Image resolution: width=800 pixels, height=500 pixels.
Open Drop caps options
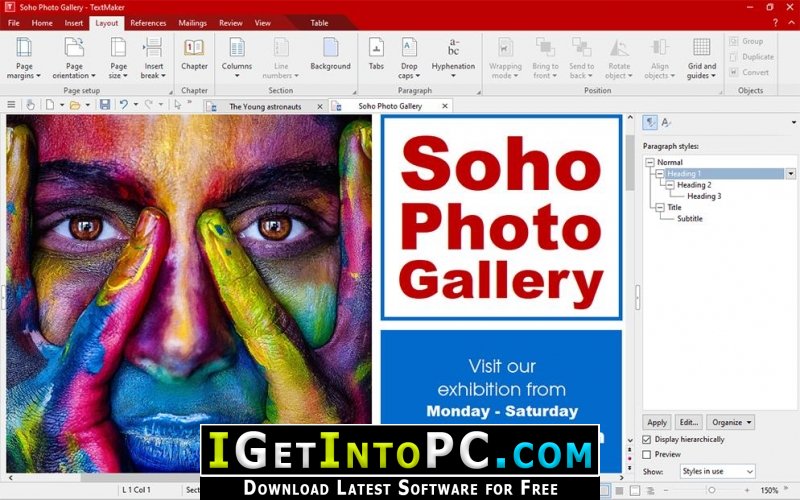(409, 59)
